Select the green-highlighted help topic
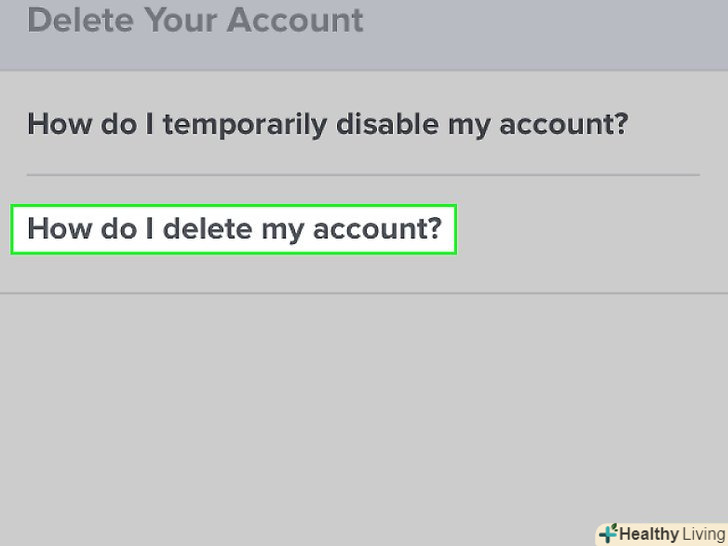The width and height of the screenshot is (728, 546). (234, 229)
